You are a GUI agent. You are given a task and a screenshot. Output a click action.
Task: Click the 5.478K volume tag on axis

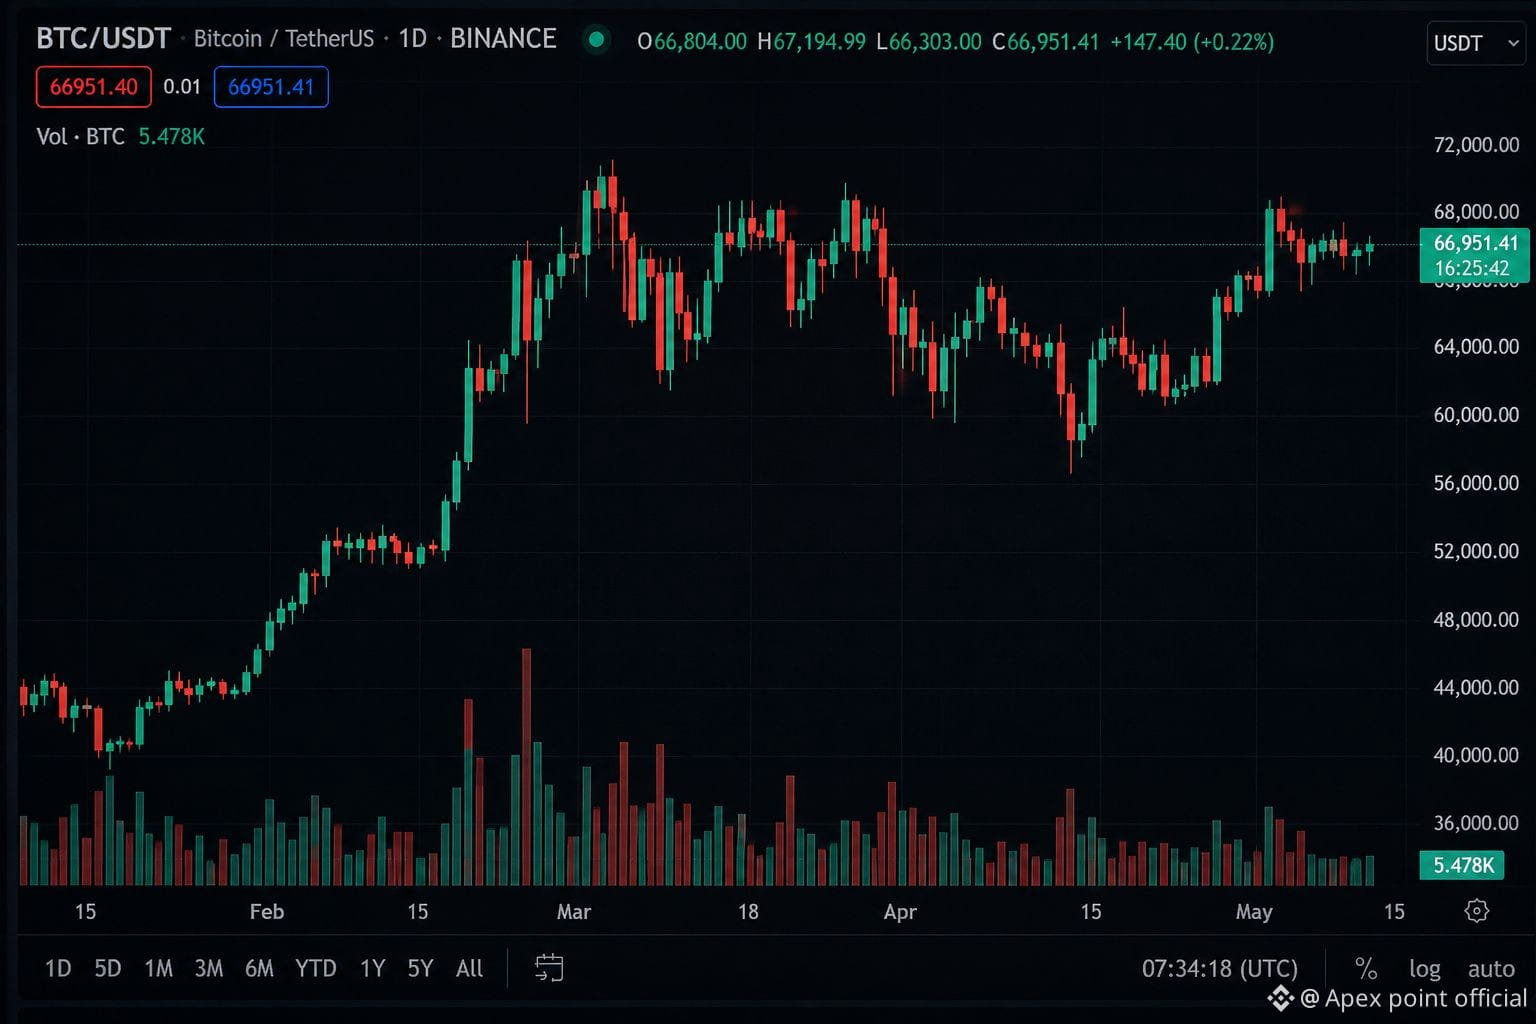point(1462,865)
